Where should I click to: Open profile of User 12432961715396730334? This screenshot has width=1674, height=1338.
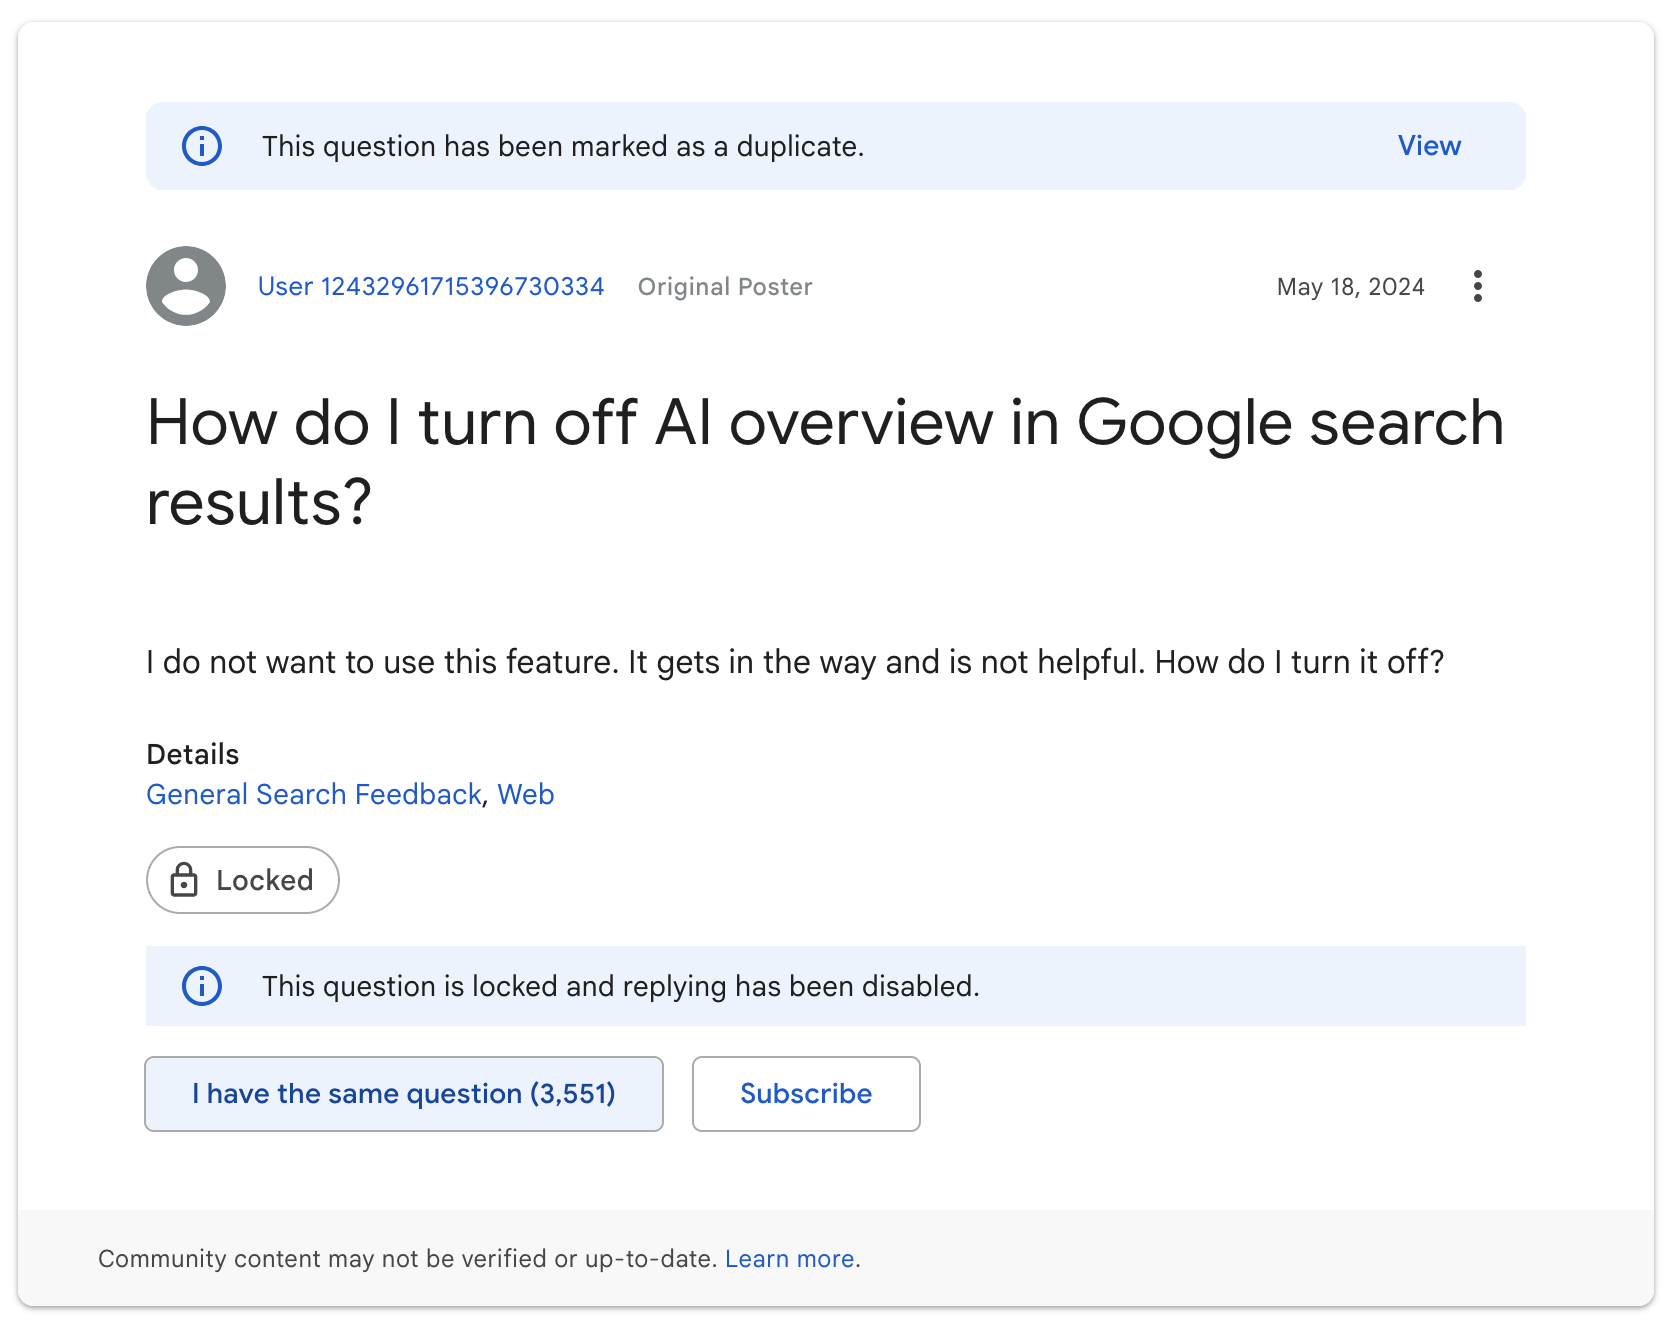click(431, 287)
